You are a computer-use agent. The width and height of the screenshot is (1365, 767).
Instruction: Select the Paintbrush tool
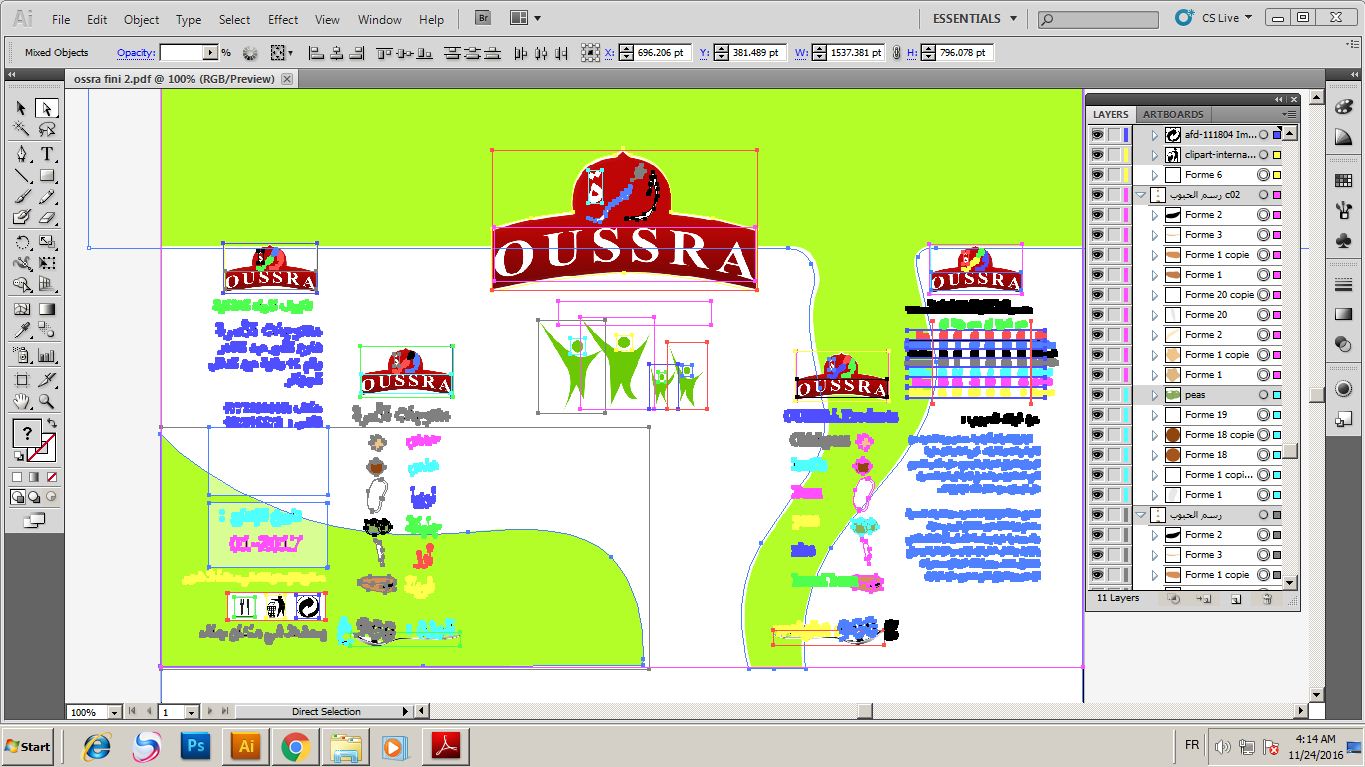pyautogui.click(x=21, y=197)
